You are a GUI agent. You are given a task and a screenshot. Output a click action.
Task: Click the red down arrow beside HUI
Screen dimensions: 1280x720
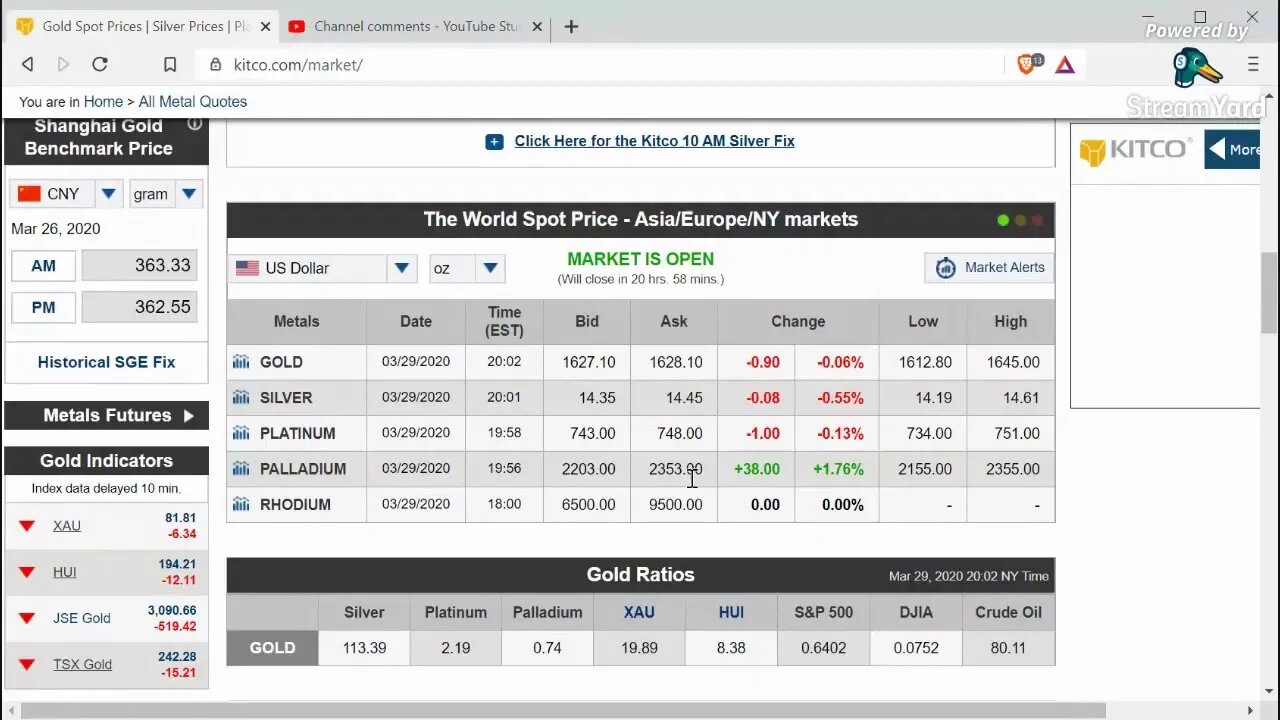point(27,572)
